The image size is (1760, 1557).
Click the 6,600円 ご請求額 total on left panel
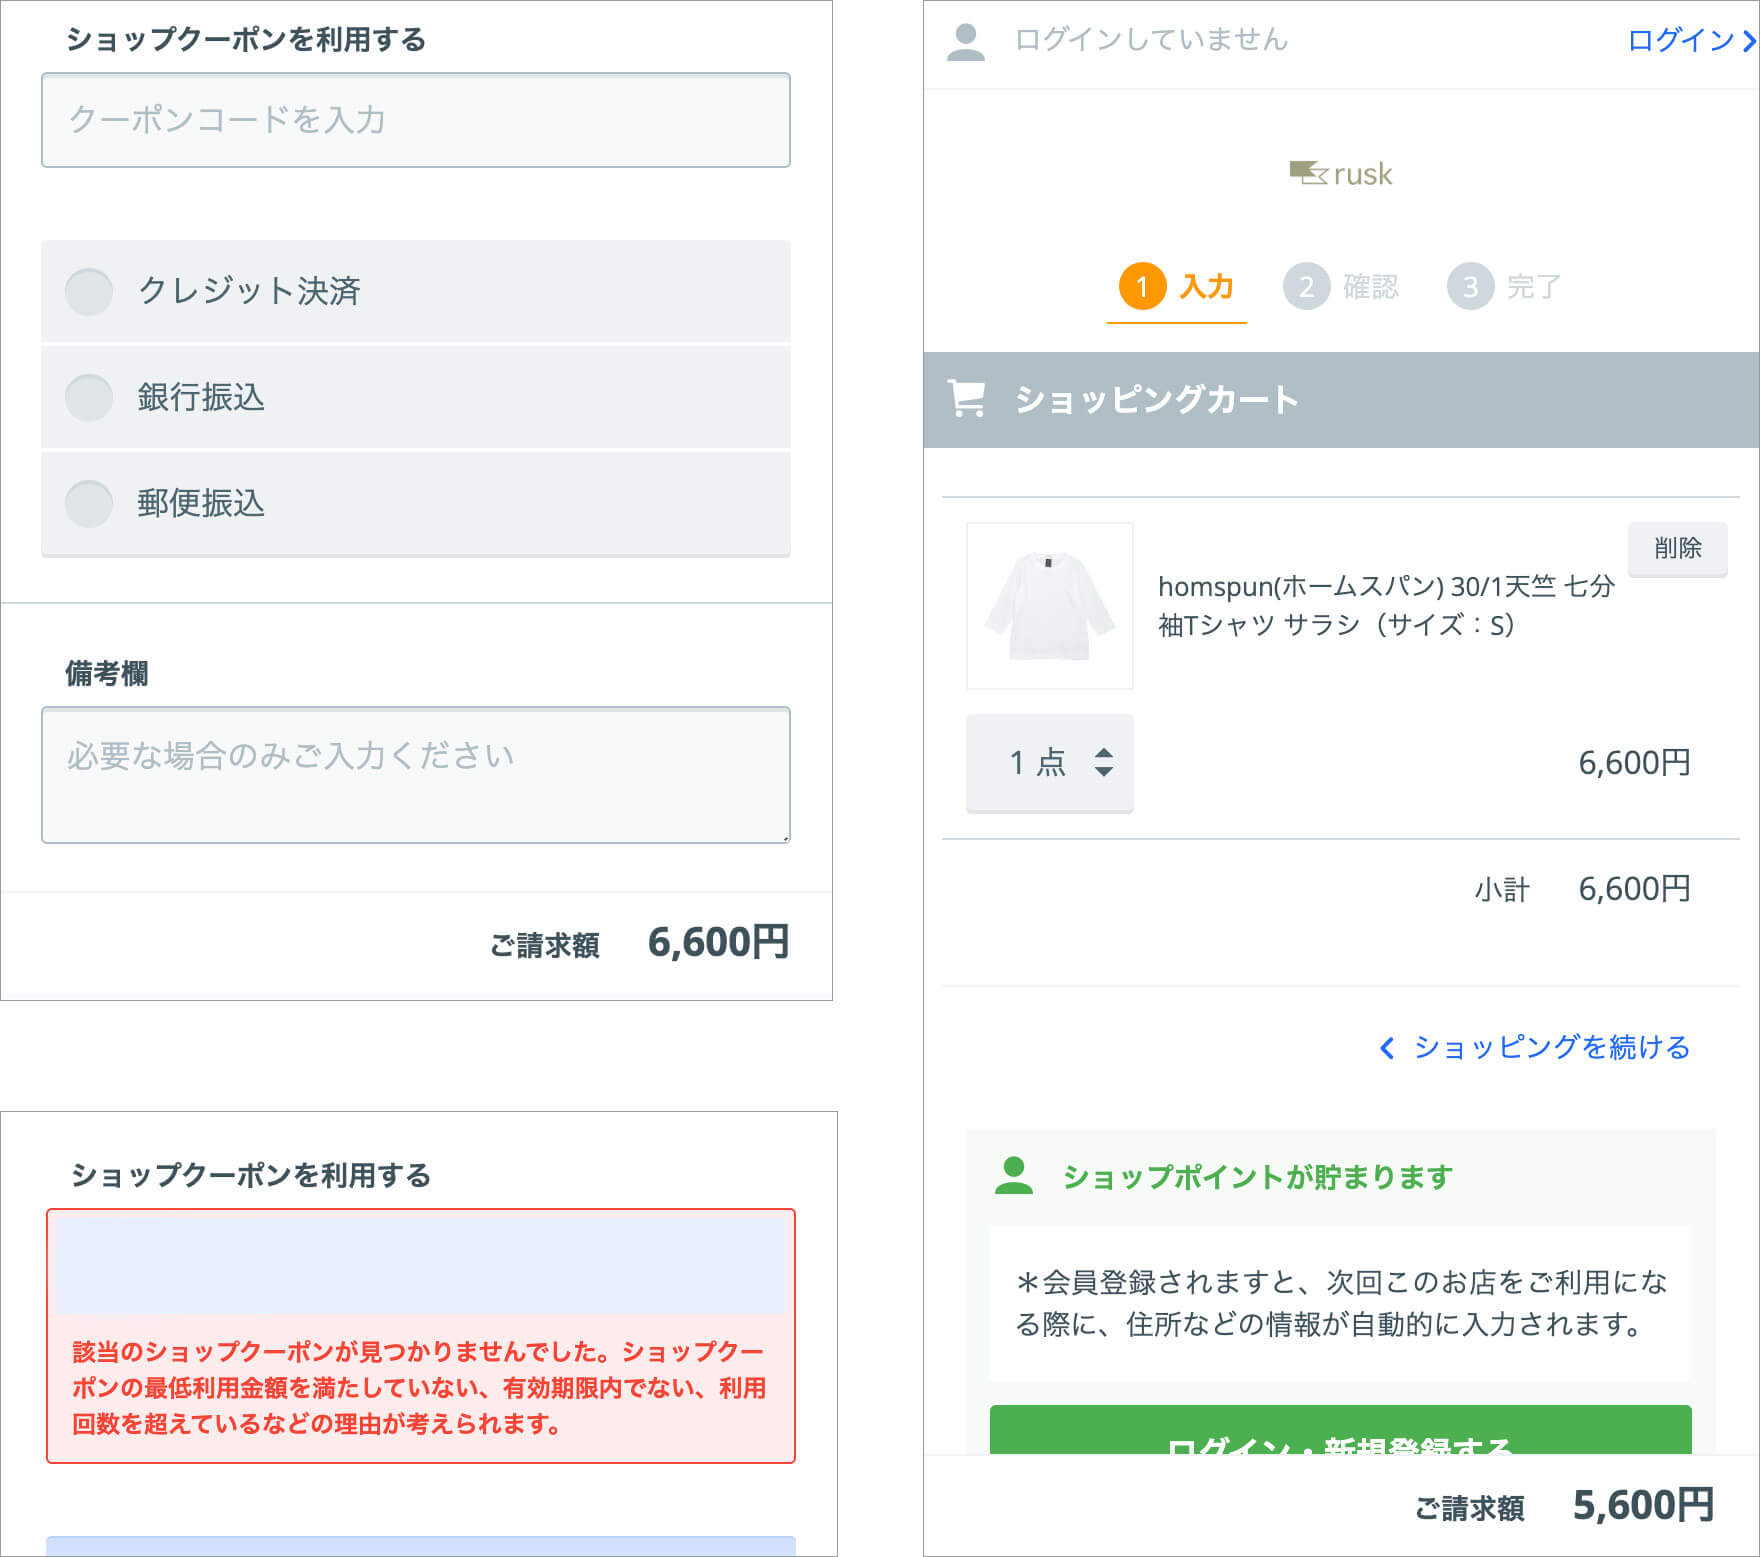coord(719,942)
